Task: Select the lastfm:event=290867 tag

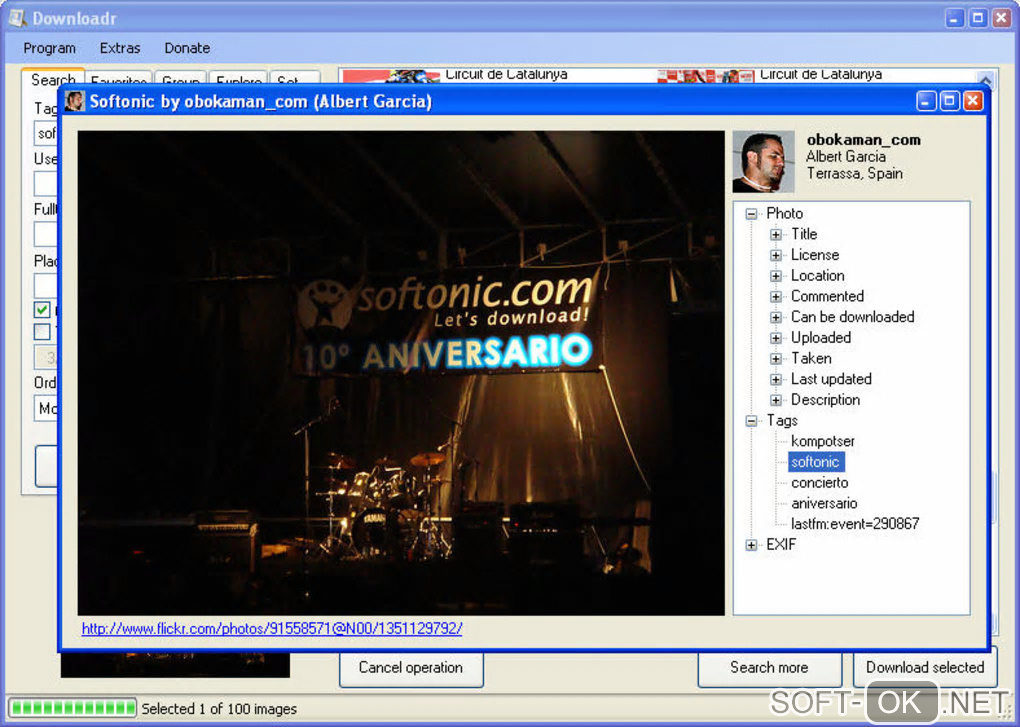Action: click(x=855, y=523)
